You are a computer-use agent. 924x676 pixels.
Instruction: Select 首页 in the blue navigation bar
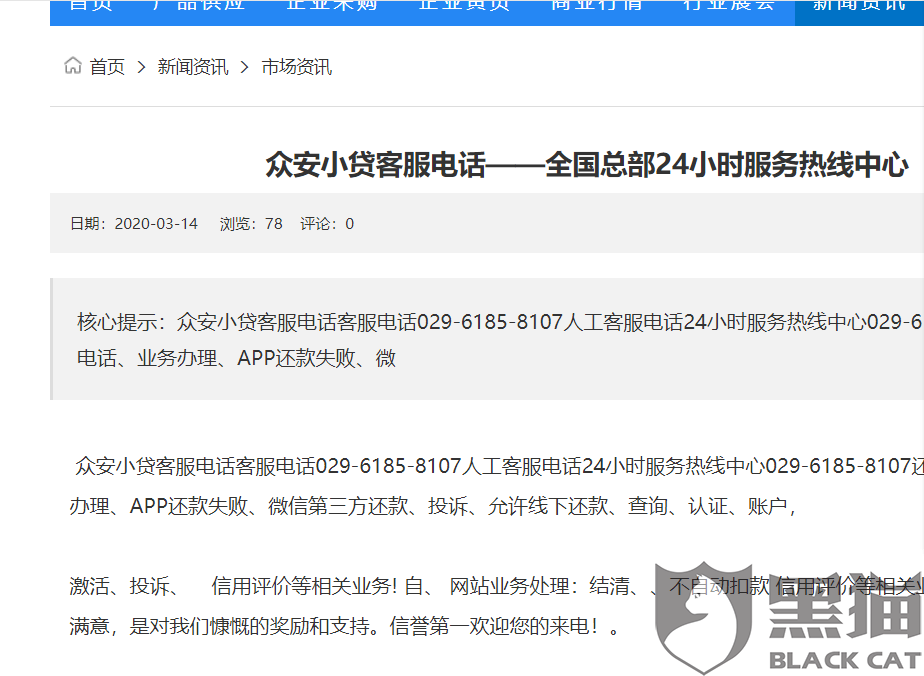pos(90,6)
